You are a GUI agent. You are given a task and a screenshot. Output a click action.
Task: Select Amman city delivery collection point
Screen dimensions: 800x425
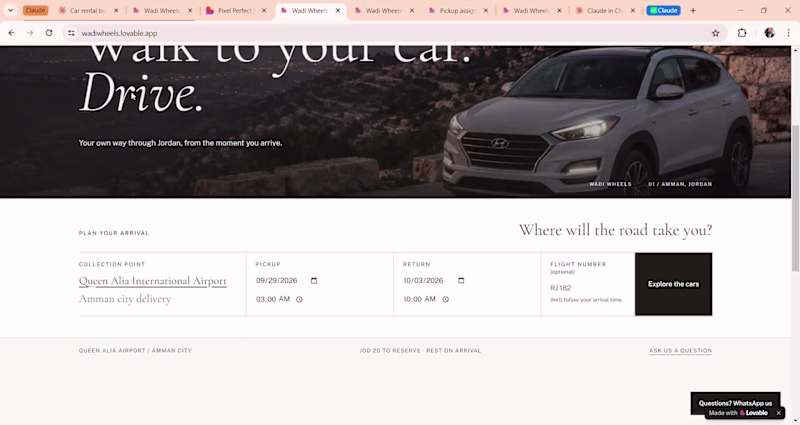(125, 299)
